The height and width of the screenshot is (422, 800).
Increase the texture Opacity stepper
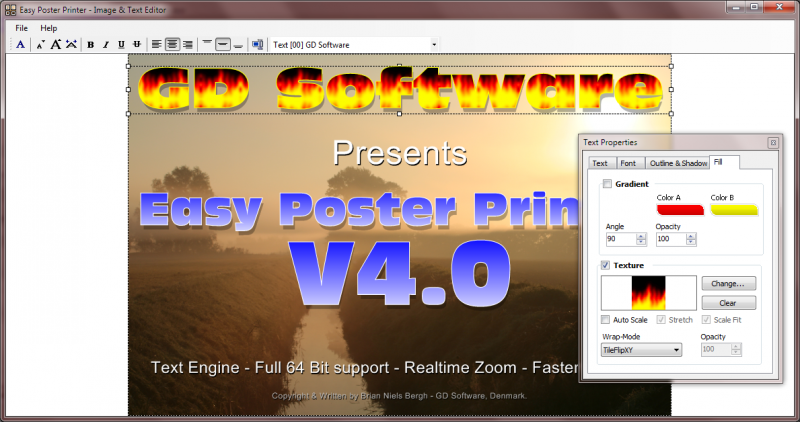tap(736, 346)
